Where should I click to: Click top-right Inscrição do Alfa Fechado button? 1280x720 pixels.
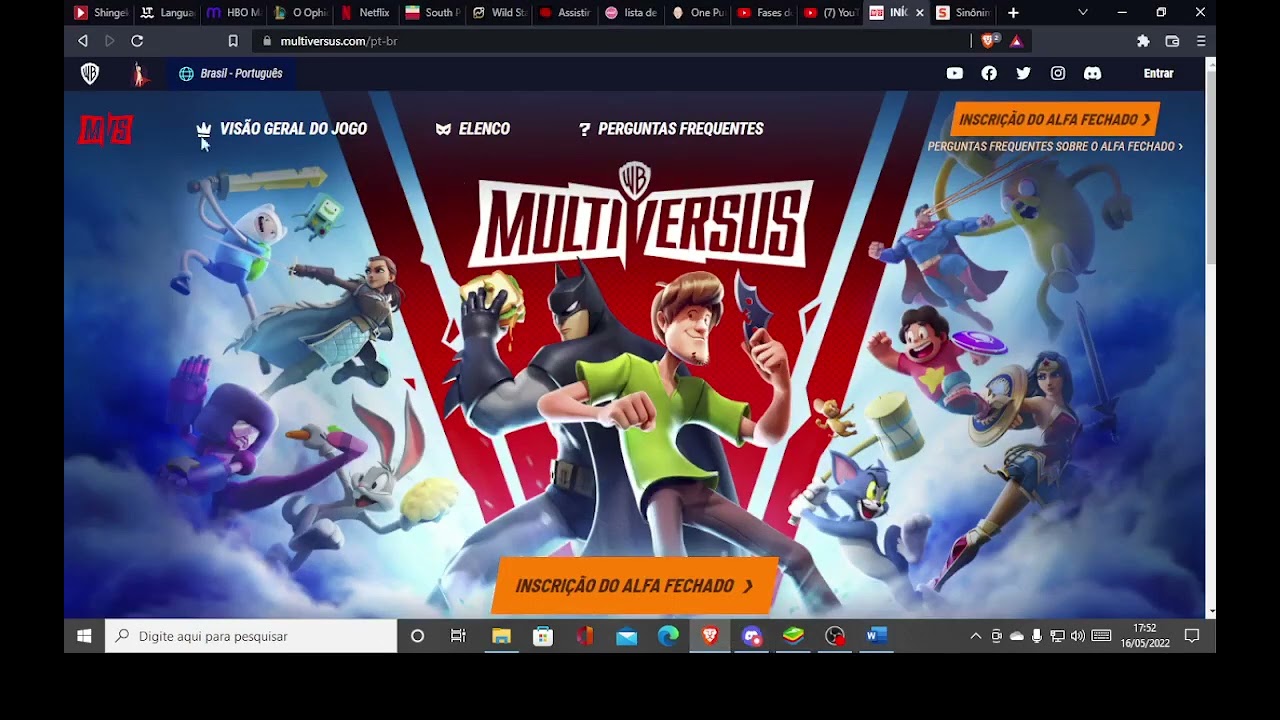point(1055,119)
